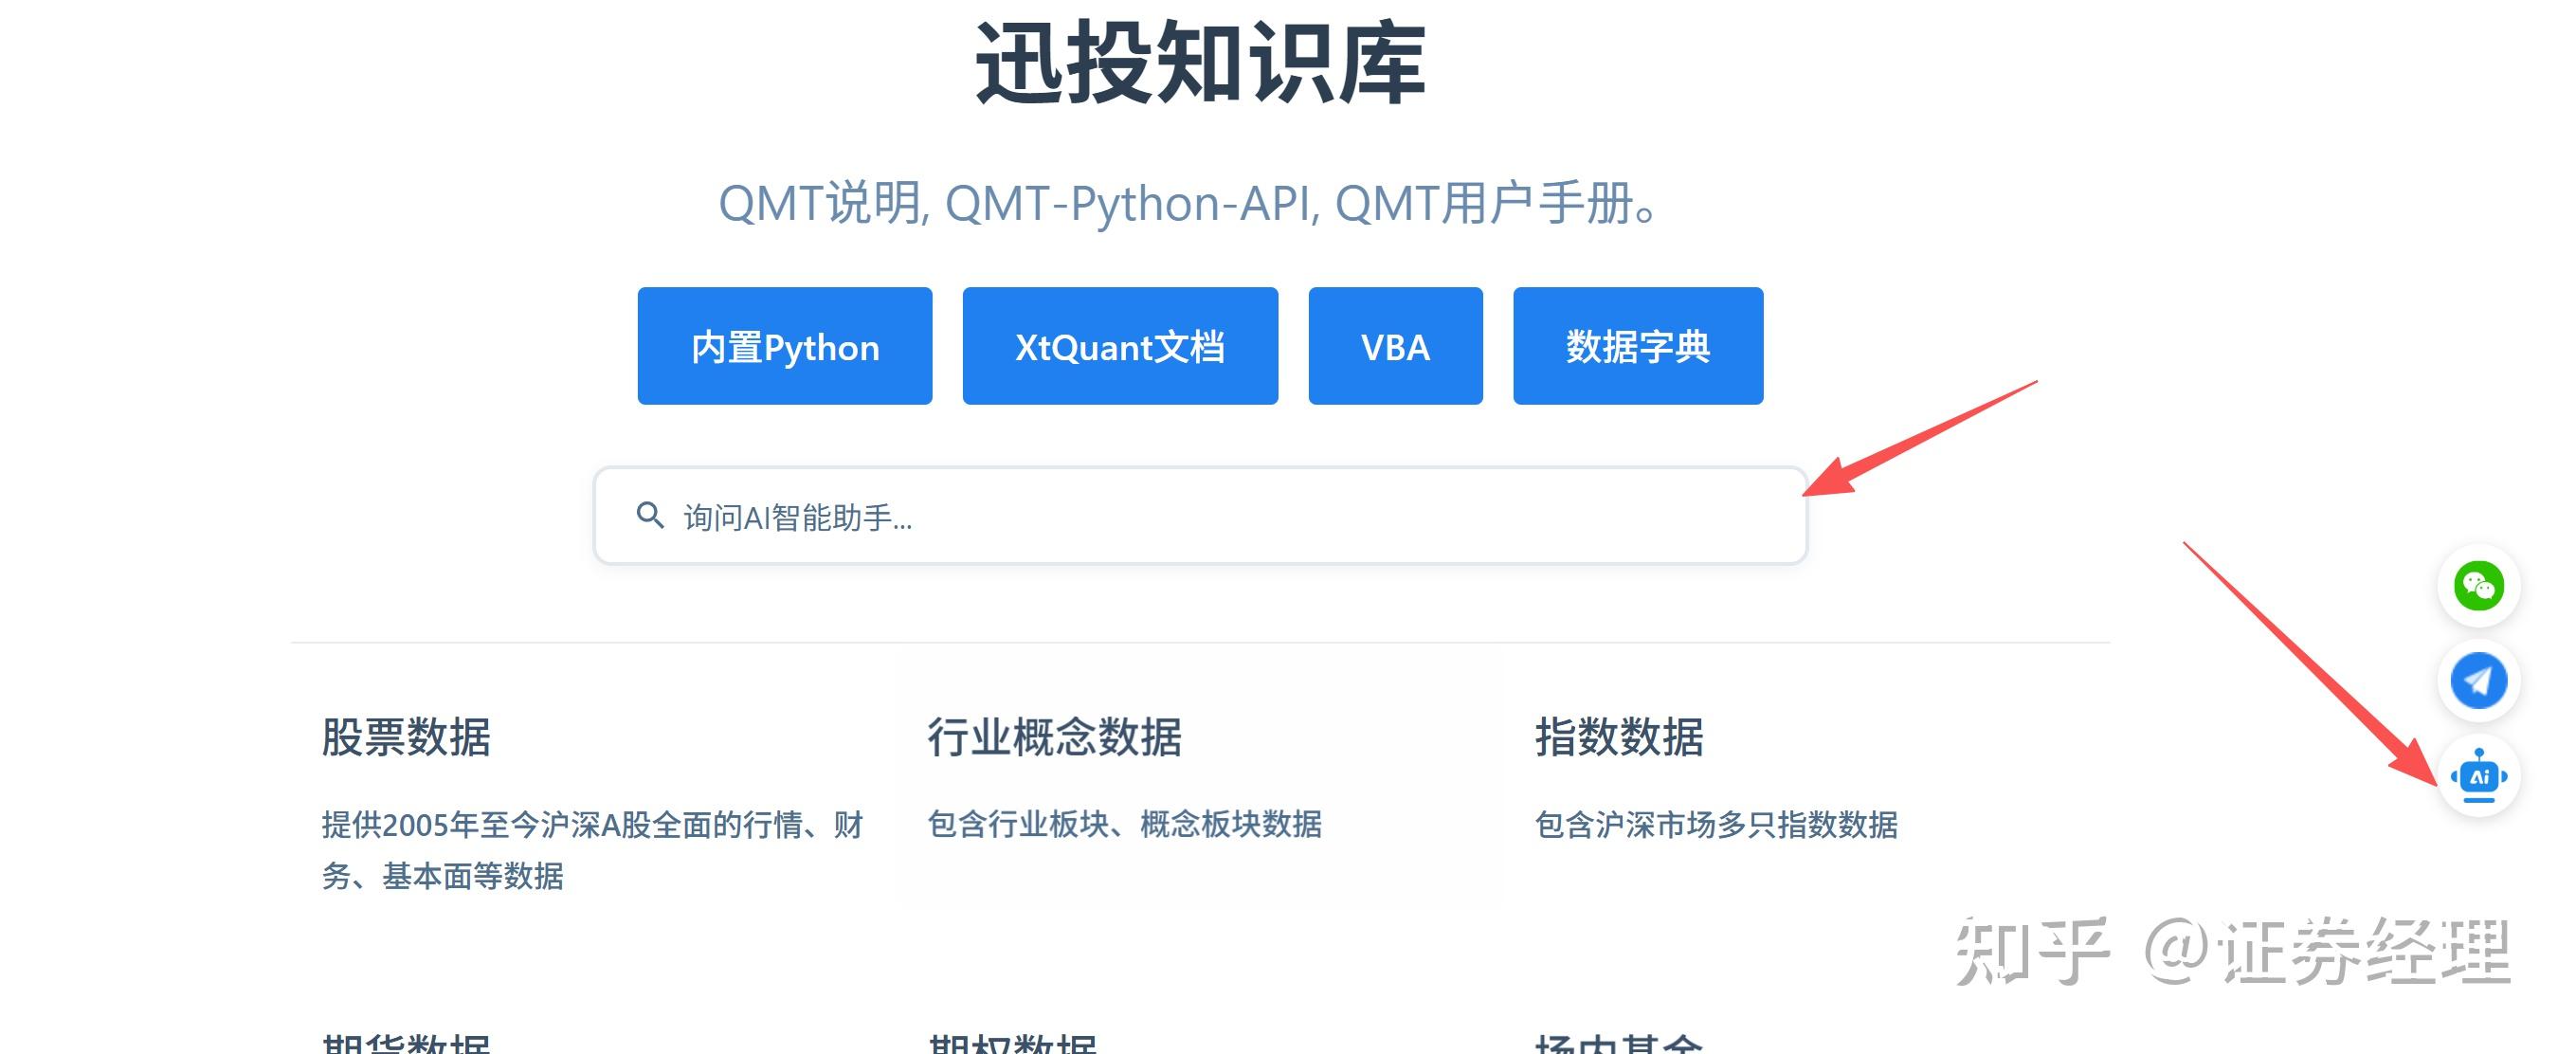The height and width of the screenshot is (1054, 2576).
Task: Click the 包含行业板块、概念板块数据 description
Action: pyautogui.click(x=1125, y=824)
